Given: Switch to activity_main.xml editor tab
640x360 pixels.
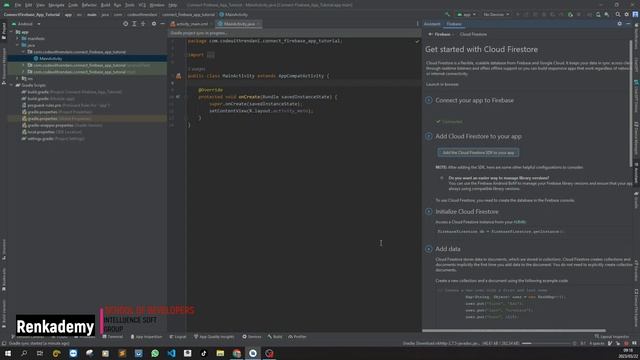Looking at the screenshot, I should coord(190,24).
